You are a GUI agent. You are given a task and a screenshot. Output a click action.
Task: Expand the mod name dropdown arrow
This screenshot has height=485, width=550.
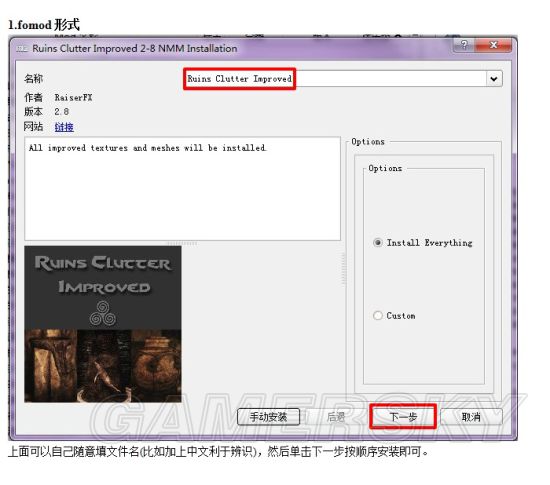click(494, 79)
